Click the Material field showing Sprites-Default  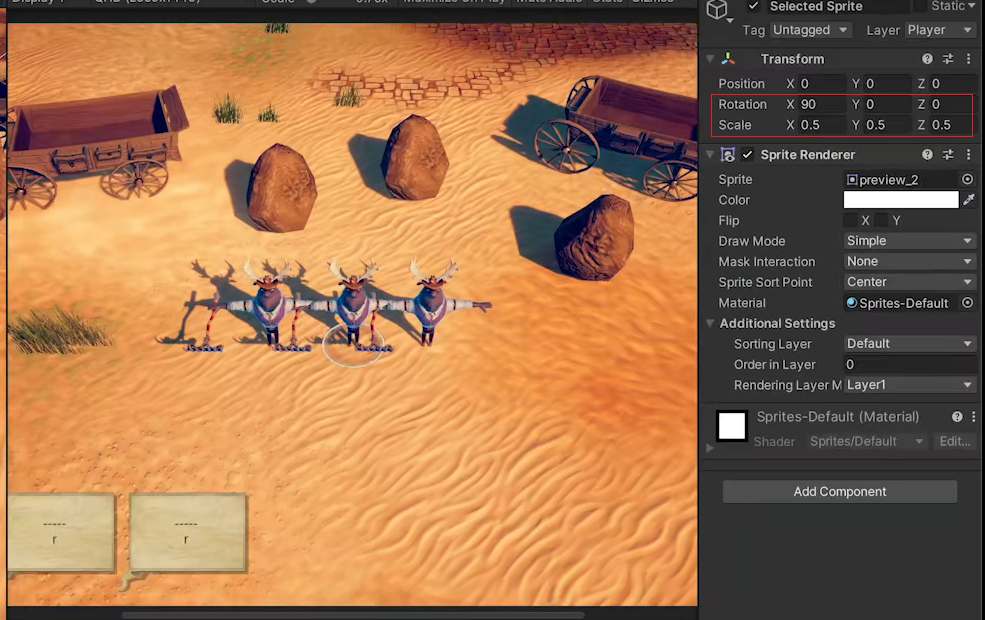[901, 303]
